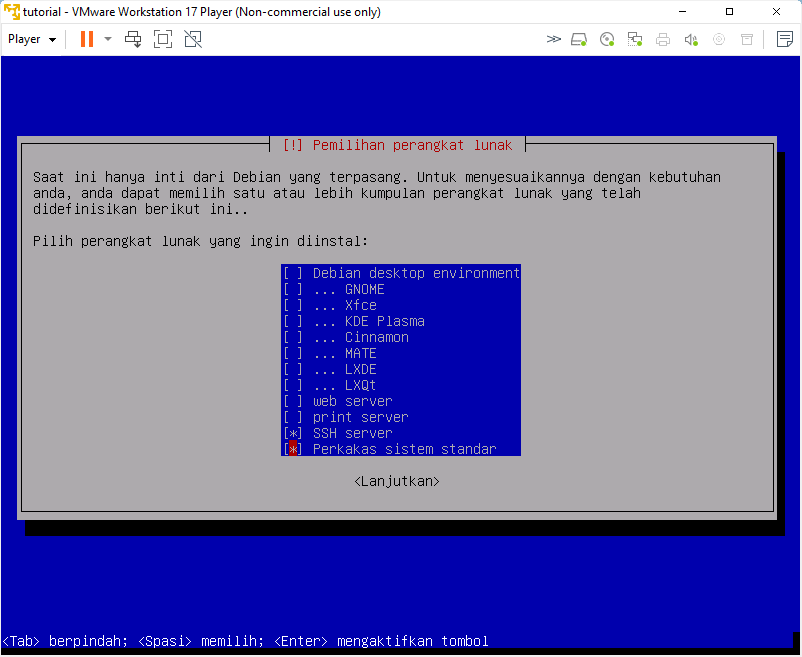This screenshot has width=802, height=657.
Task: Send Ctrl+Alt+Del to the virtual machine
Action: [133, 39]
